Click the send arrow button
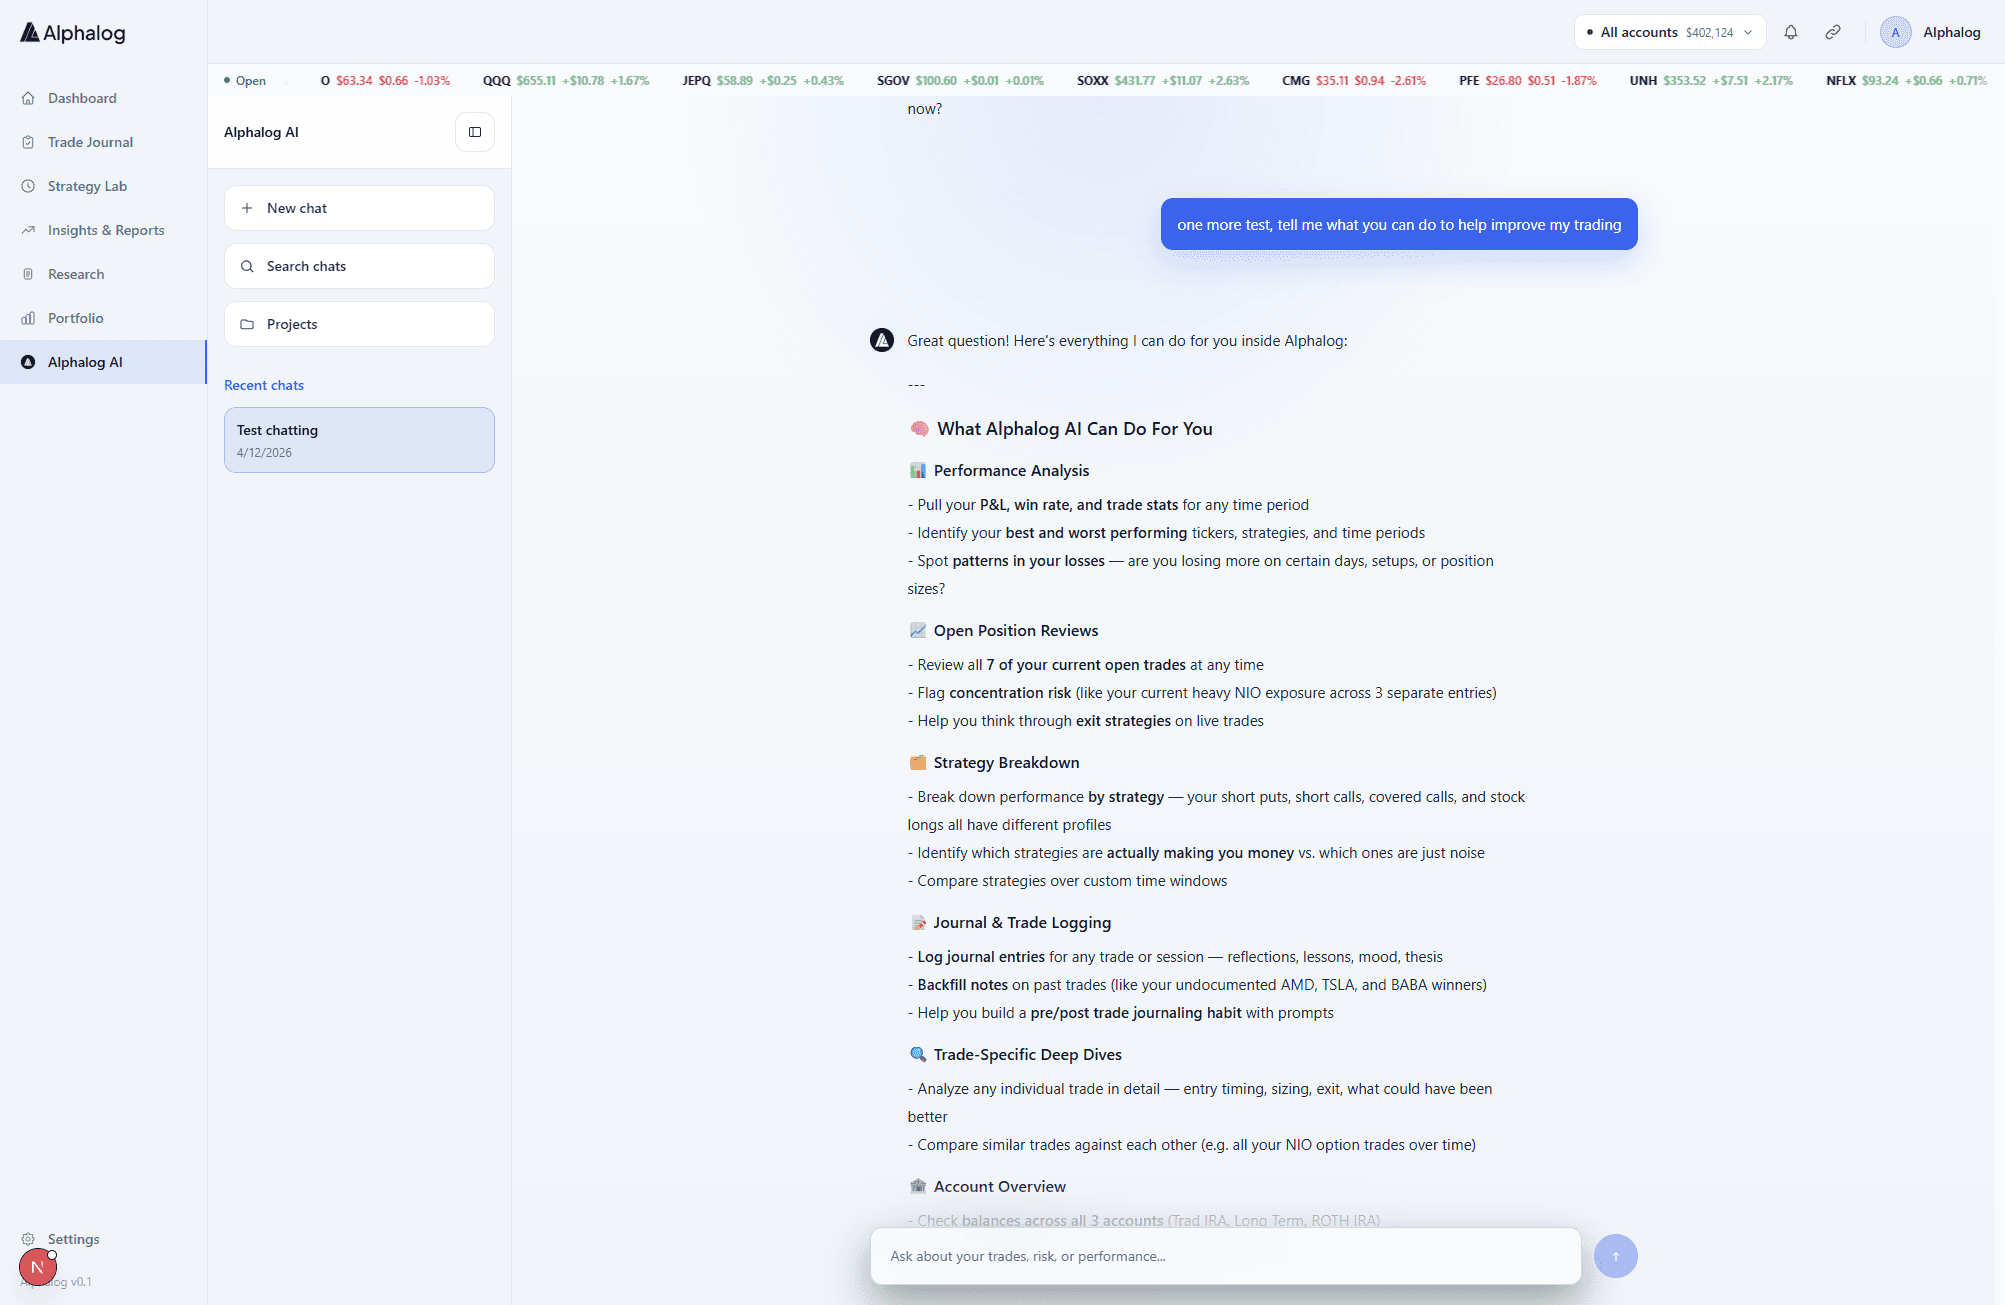Screen dimensions: 2005x1305 1616,1256
